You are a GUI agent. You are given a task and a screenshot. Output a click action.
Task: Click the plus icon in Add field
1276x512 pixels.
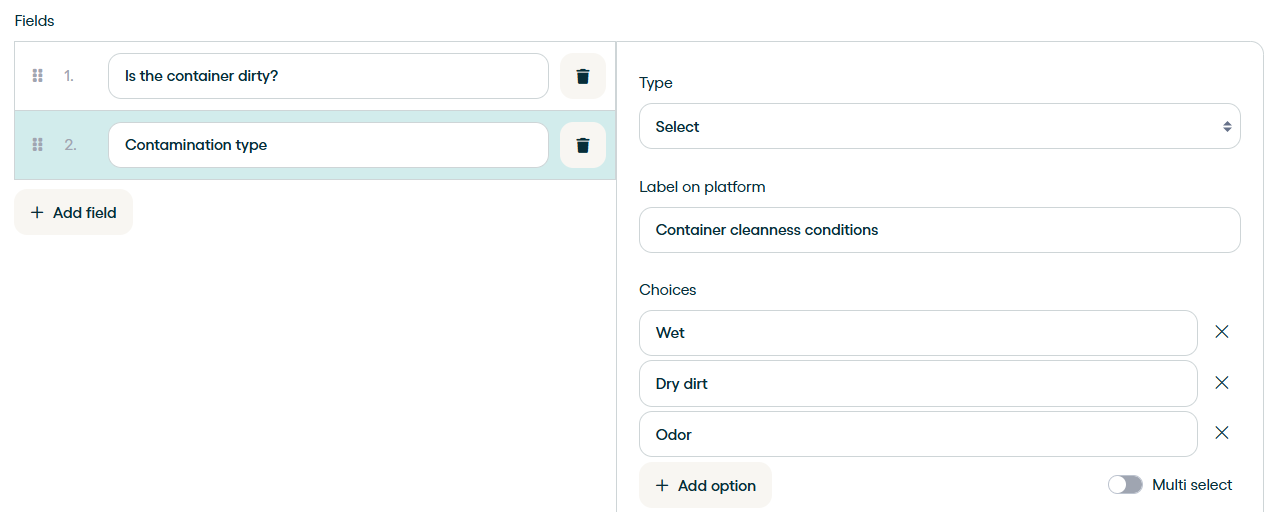(x=37, y=212)
